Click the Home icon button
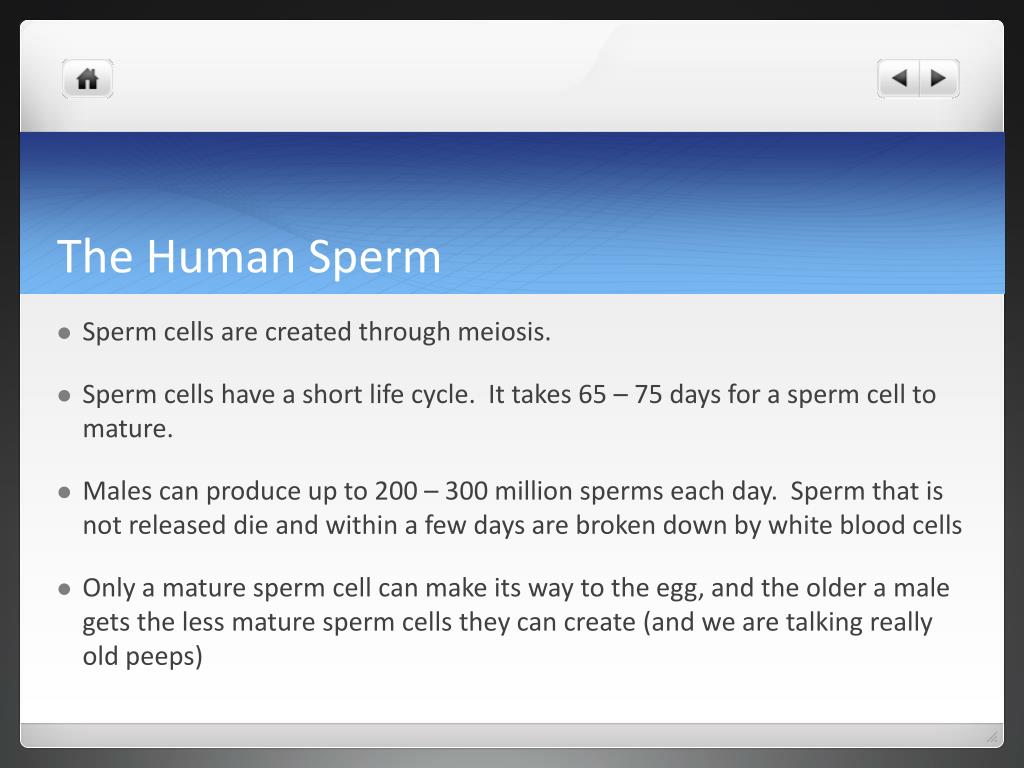The width and height of the screenshot is (1024, 768). (88, 79)
